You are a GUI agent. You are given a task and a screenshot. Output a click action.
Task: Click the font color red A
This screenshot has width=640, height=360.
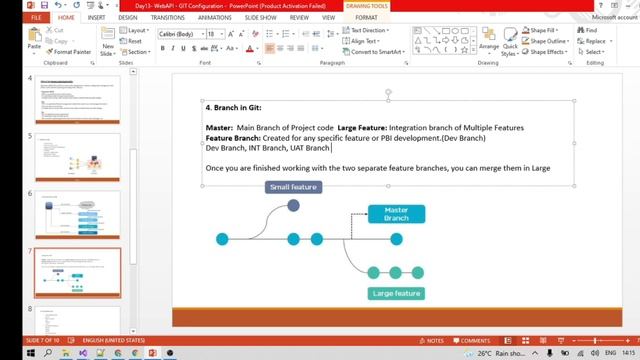click(x=250, y=49)
